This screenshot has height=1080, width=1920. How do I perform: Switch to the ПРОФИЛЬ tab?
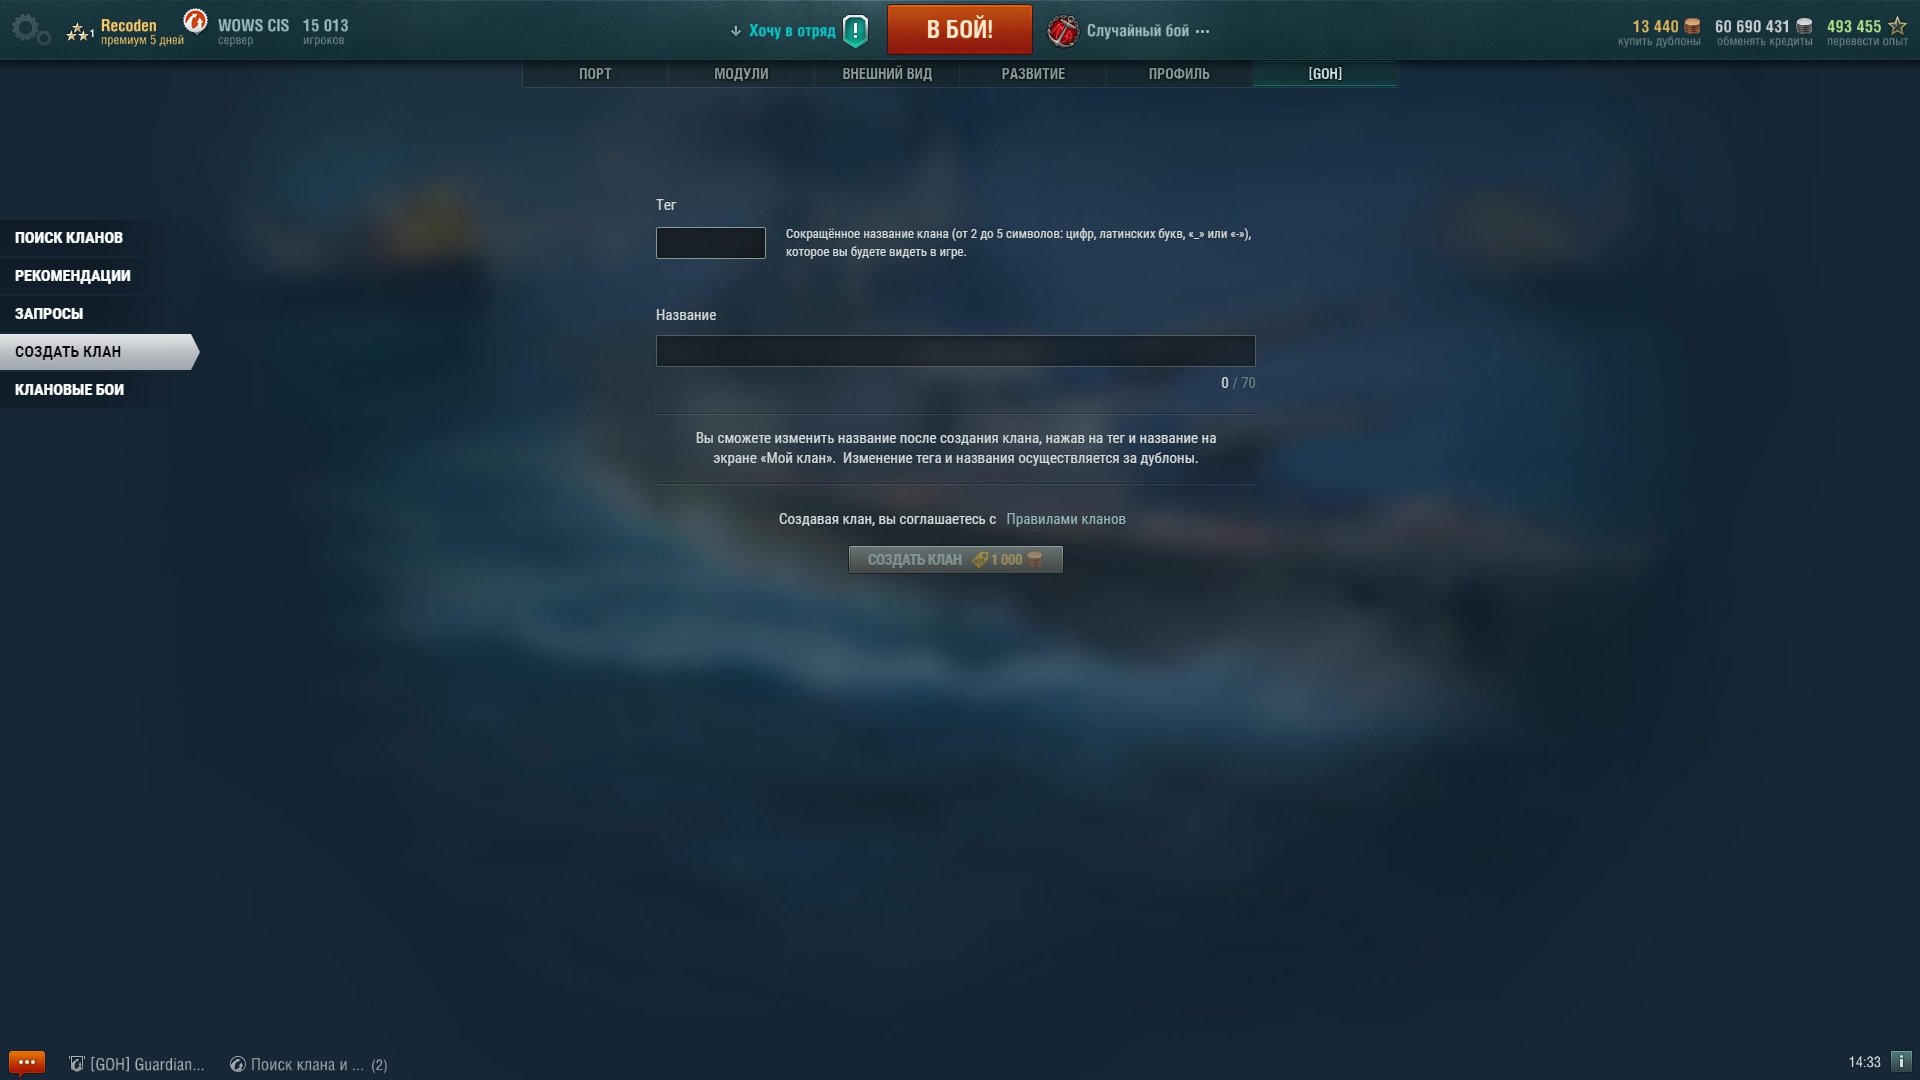click(1179, 74)
